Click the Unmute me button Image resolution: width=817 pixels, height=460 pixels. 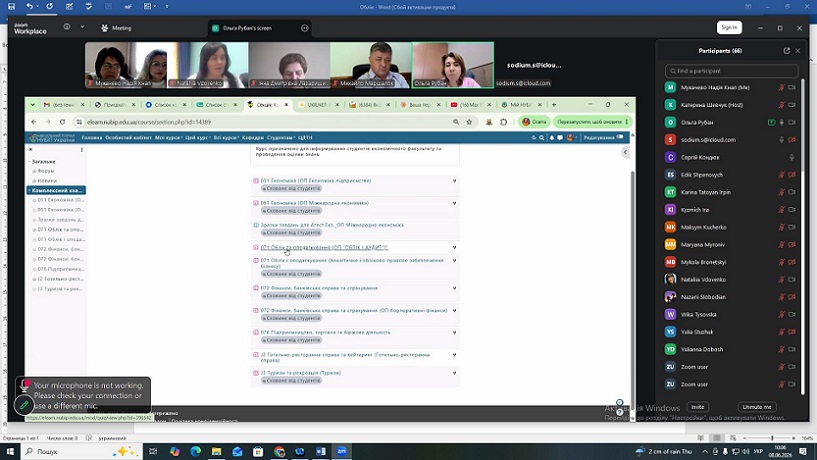pyautogui.click(x=757, y=407)
